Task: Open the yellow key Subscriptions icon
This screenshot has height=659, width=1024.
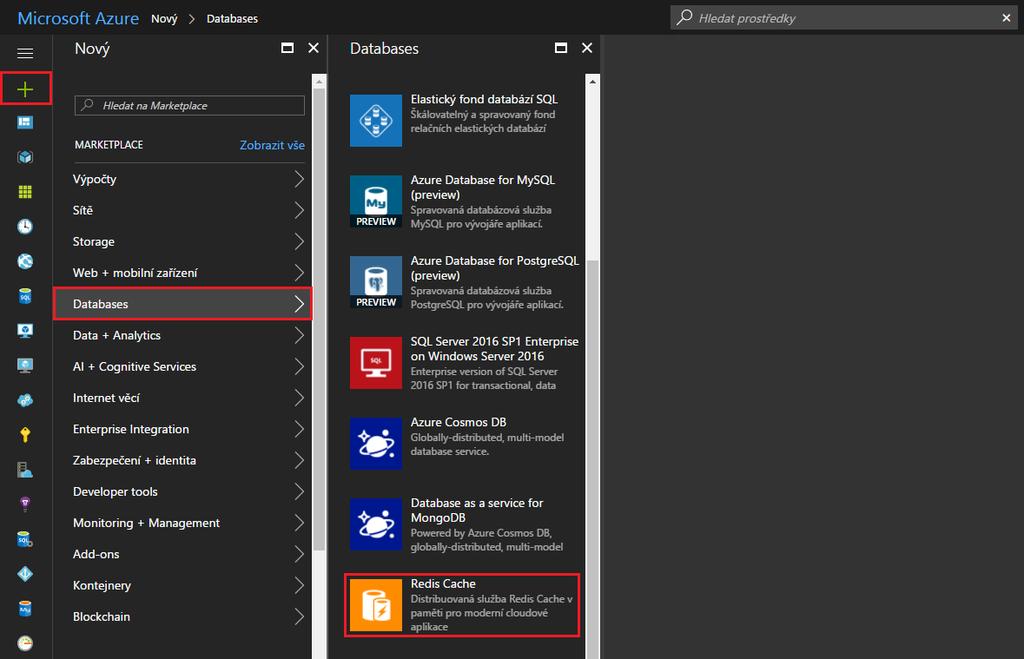Action: [25, 435]
